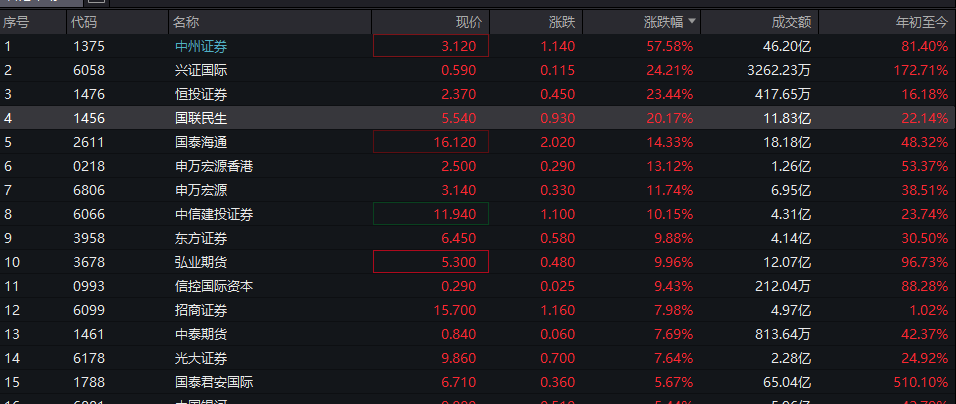Sort by the 现价 column header
This screenshot has width=956, height=404.
pos(468,21)
